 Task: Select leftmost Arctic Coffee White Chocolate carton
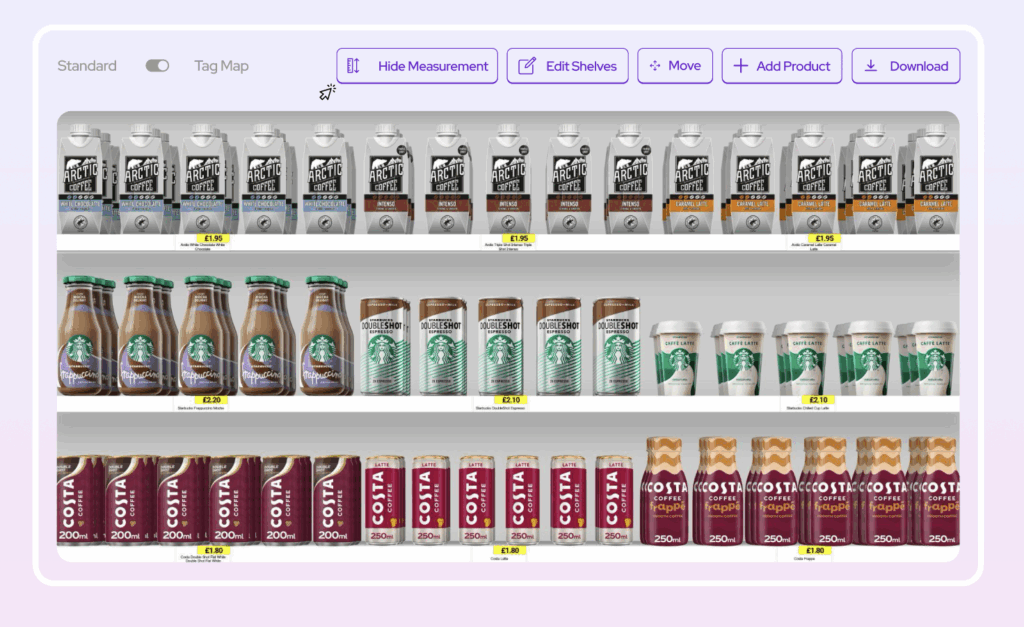81,179
